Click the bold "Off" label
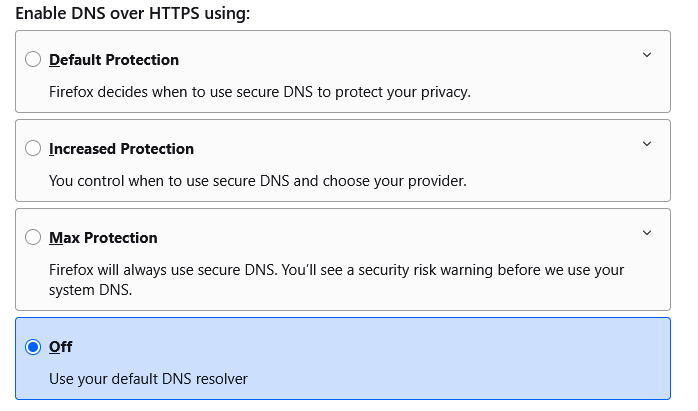The height and width of the screenshot is (411, 698). tap(61, 347)
